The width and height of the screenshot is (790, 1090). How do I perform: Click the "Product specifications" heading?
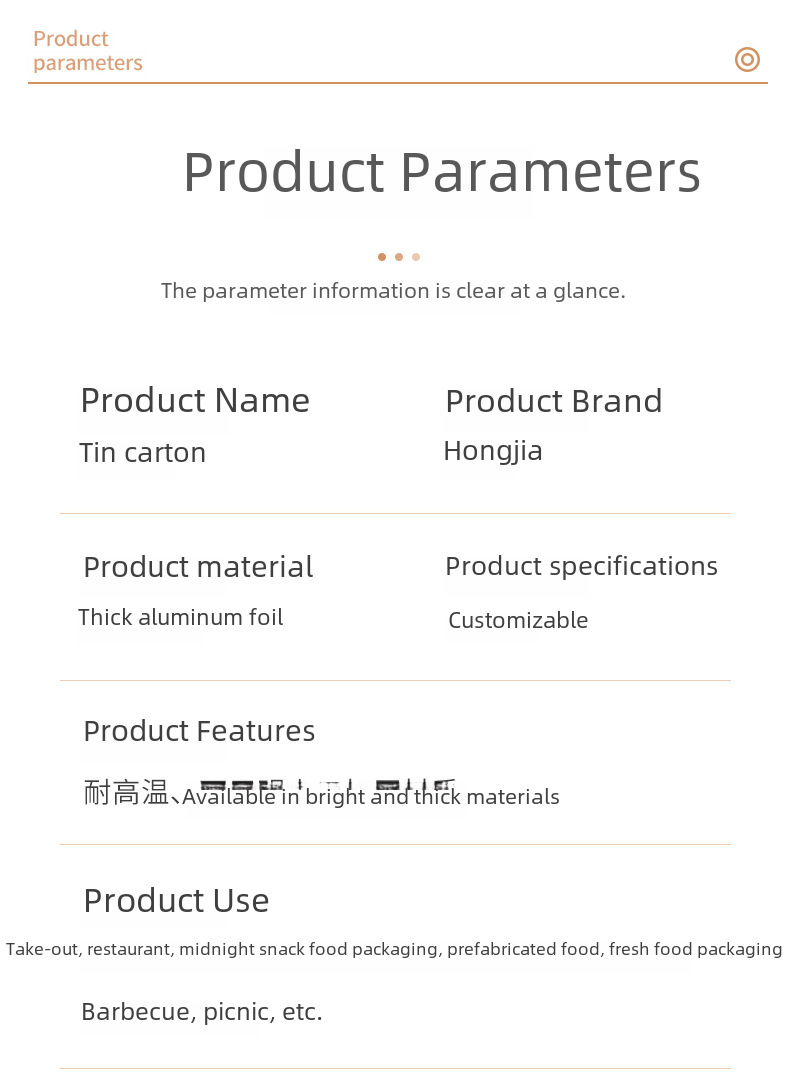581,566
